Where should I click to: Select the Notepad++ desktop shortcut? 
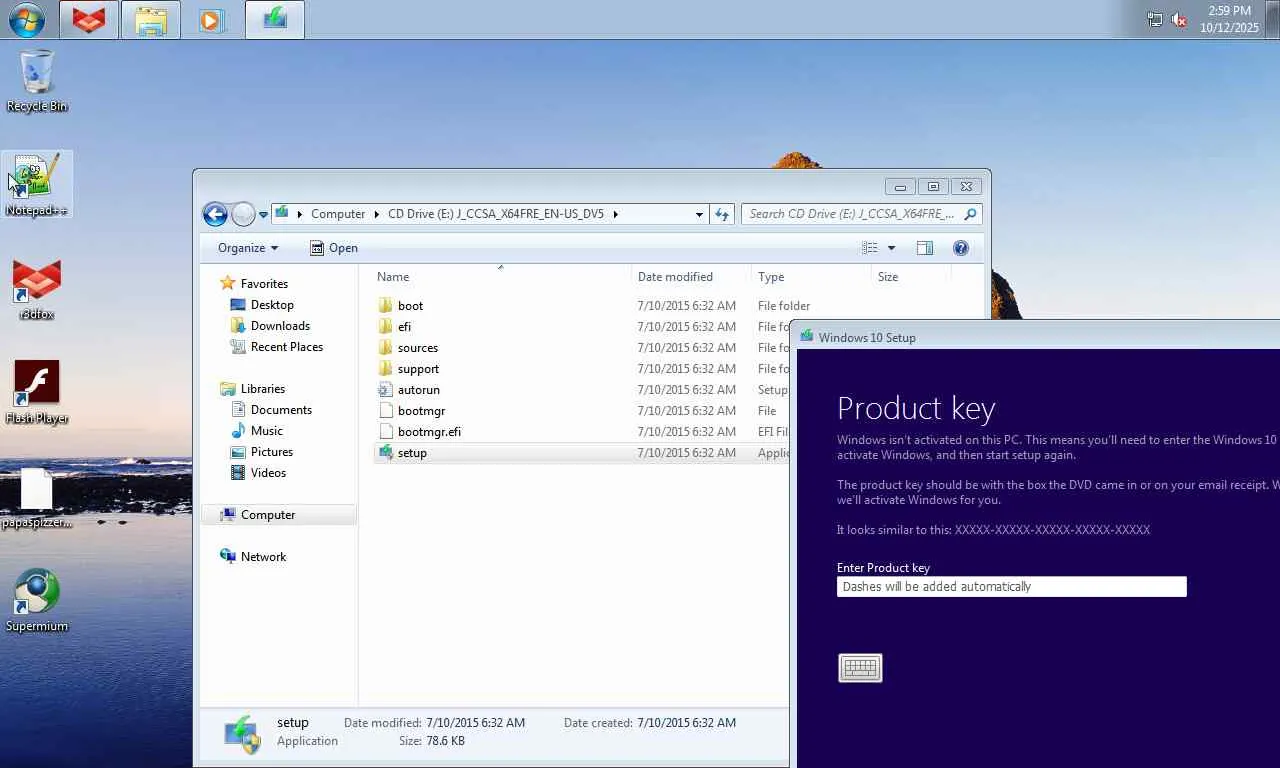click(x=37, y=185)
